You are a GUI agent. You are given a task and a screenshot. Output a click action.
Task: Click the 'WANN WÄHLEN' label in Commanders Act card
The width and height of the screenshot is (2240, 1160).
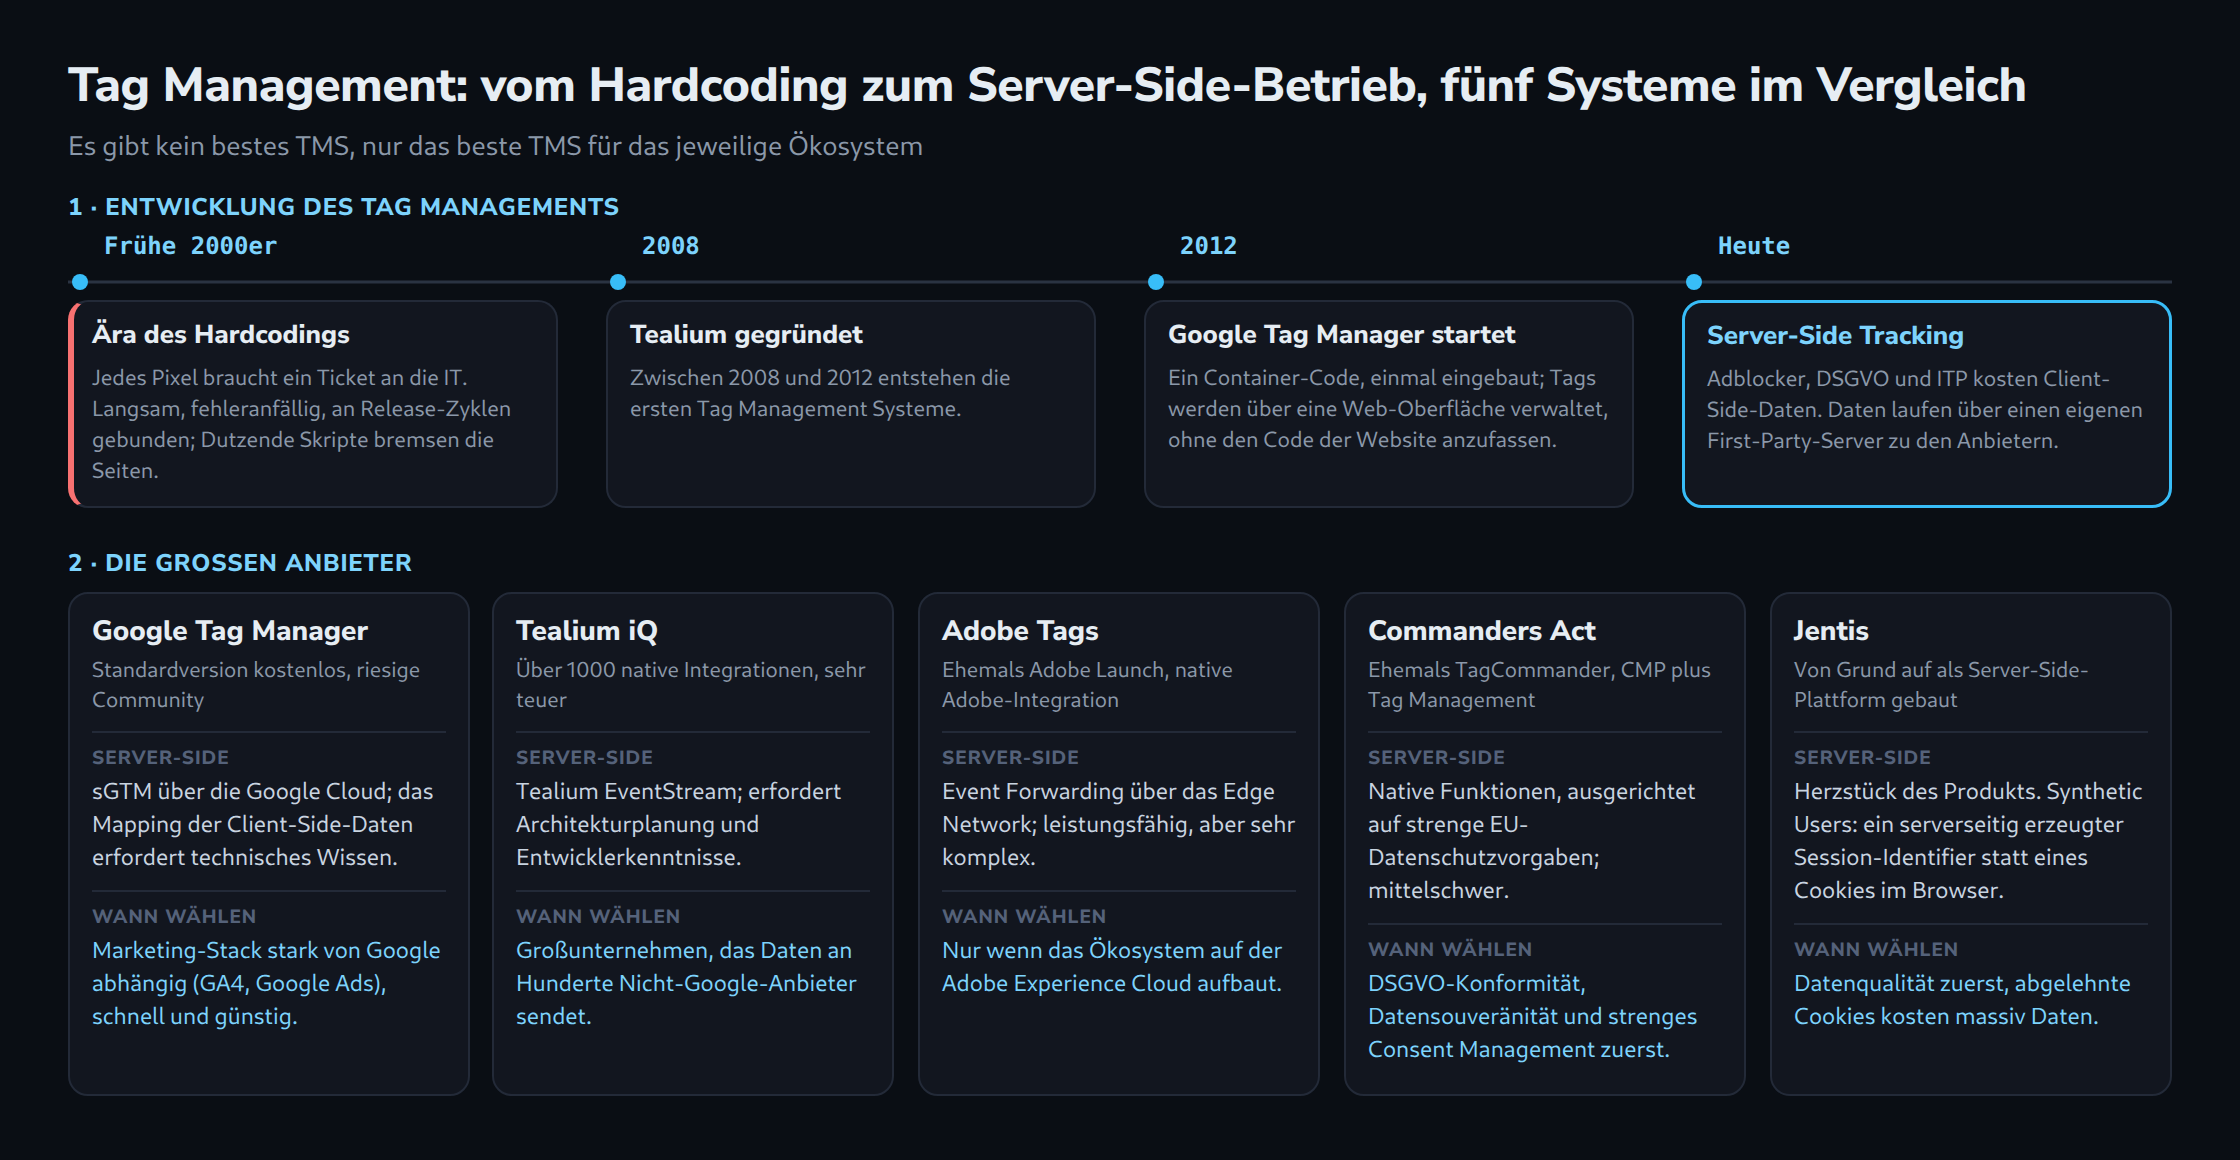1450,949
